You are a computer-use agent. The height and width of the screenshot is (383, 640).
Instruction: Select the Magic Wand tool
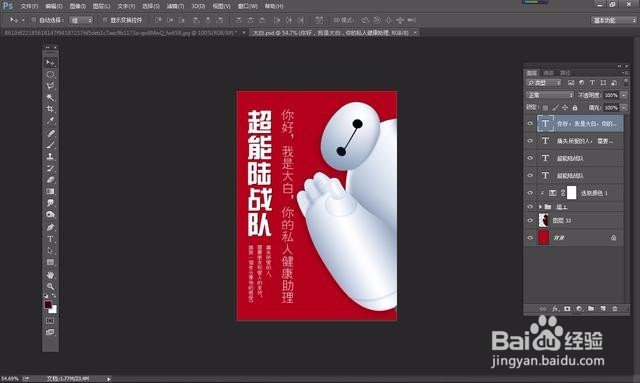tap(50, 98)
